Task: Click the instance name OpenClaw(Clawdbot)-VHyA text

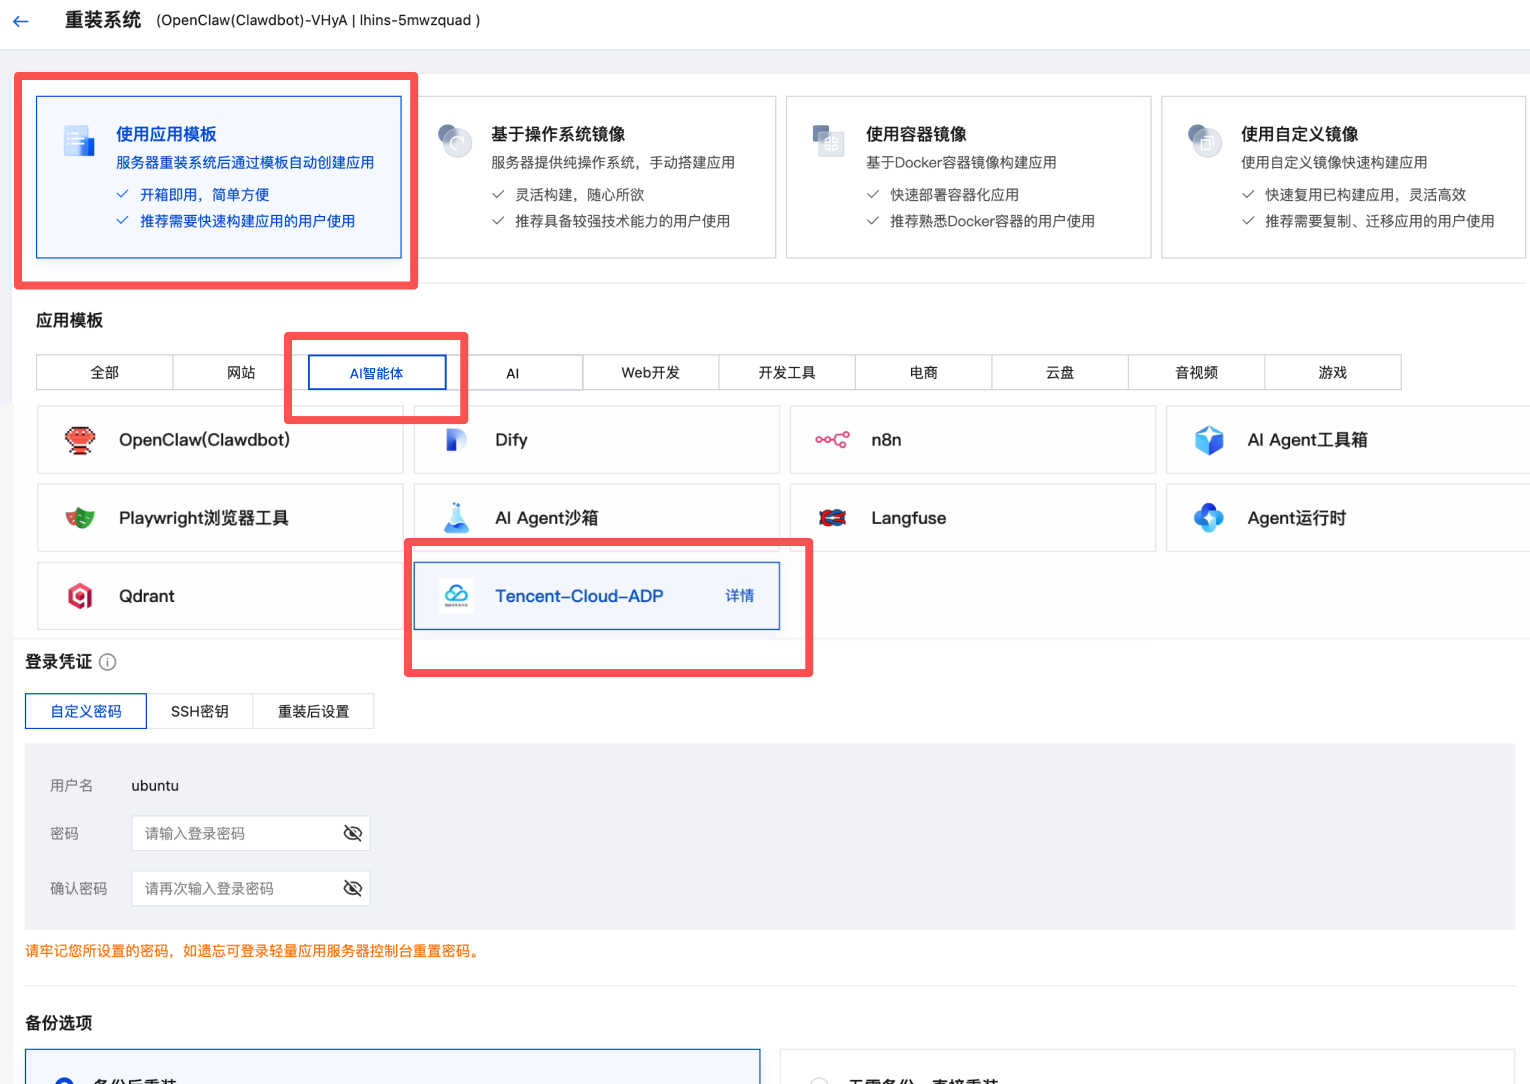Action: (252, 20)
